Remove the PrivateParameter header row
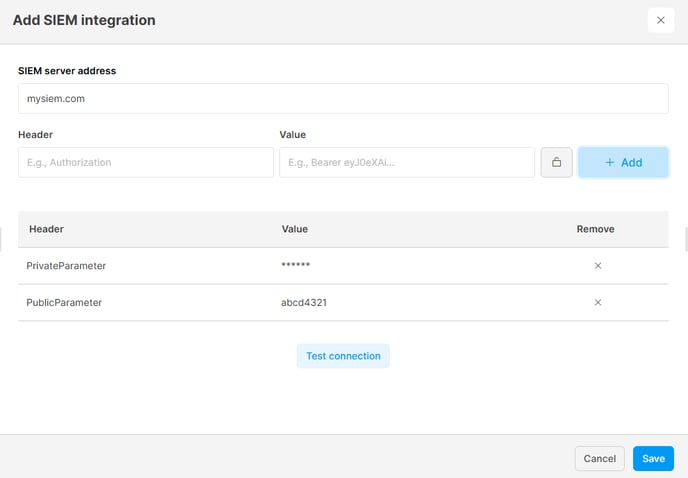This screenshot has height=478, width=688. [598, 266]
